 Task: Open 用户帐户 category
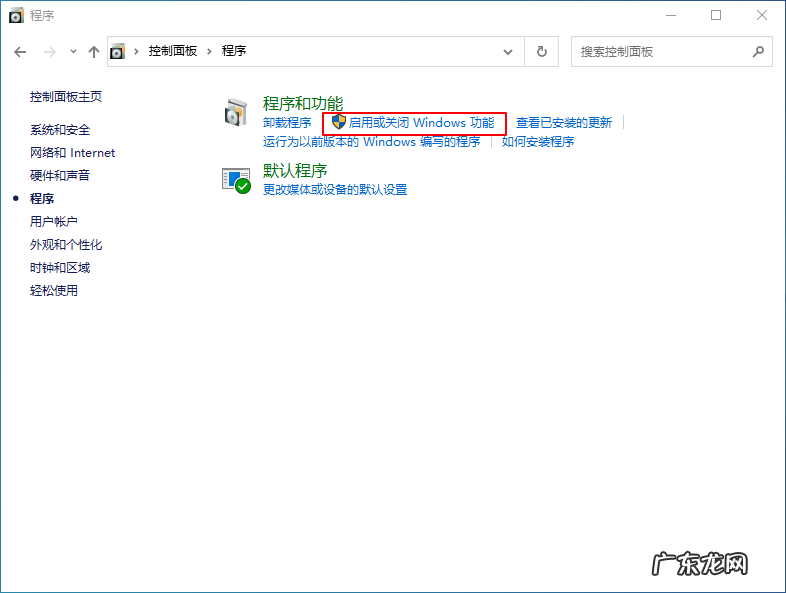(54, 222)
